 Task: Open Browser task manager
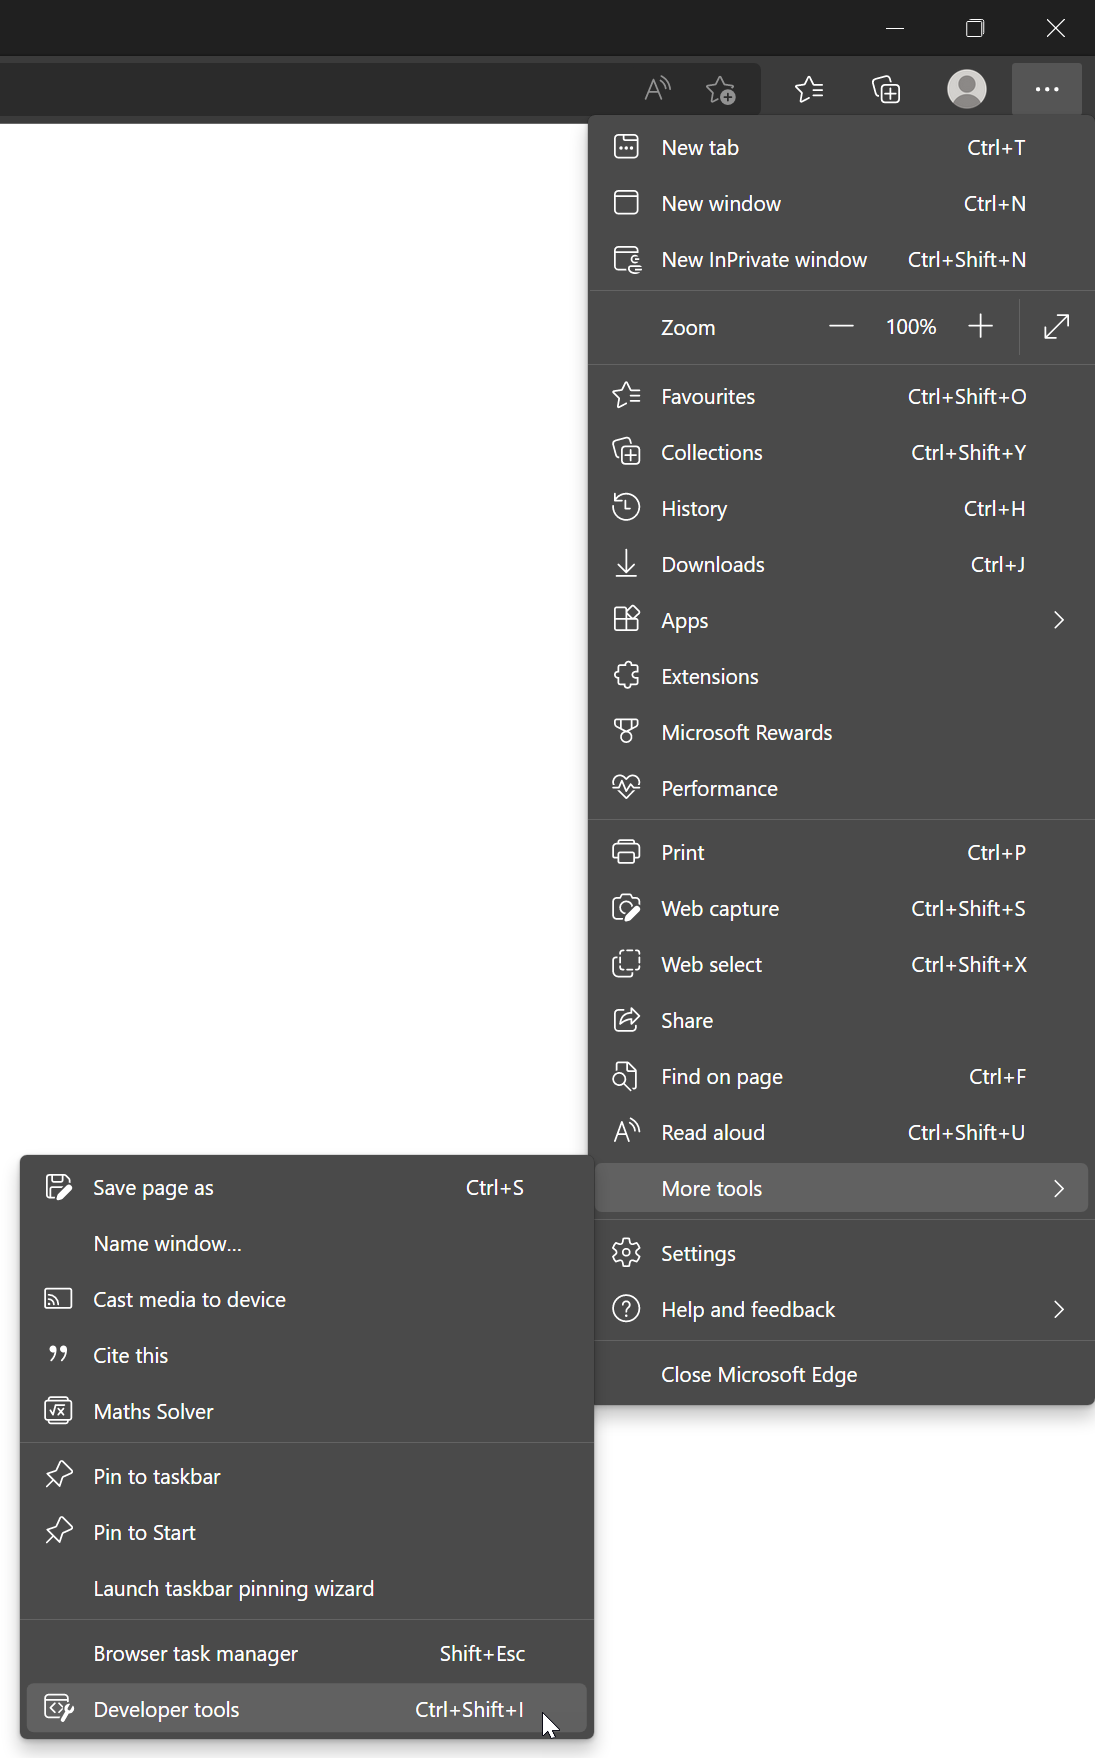pyautogui.click(x=307, y=1653)
